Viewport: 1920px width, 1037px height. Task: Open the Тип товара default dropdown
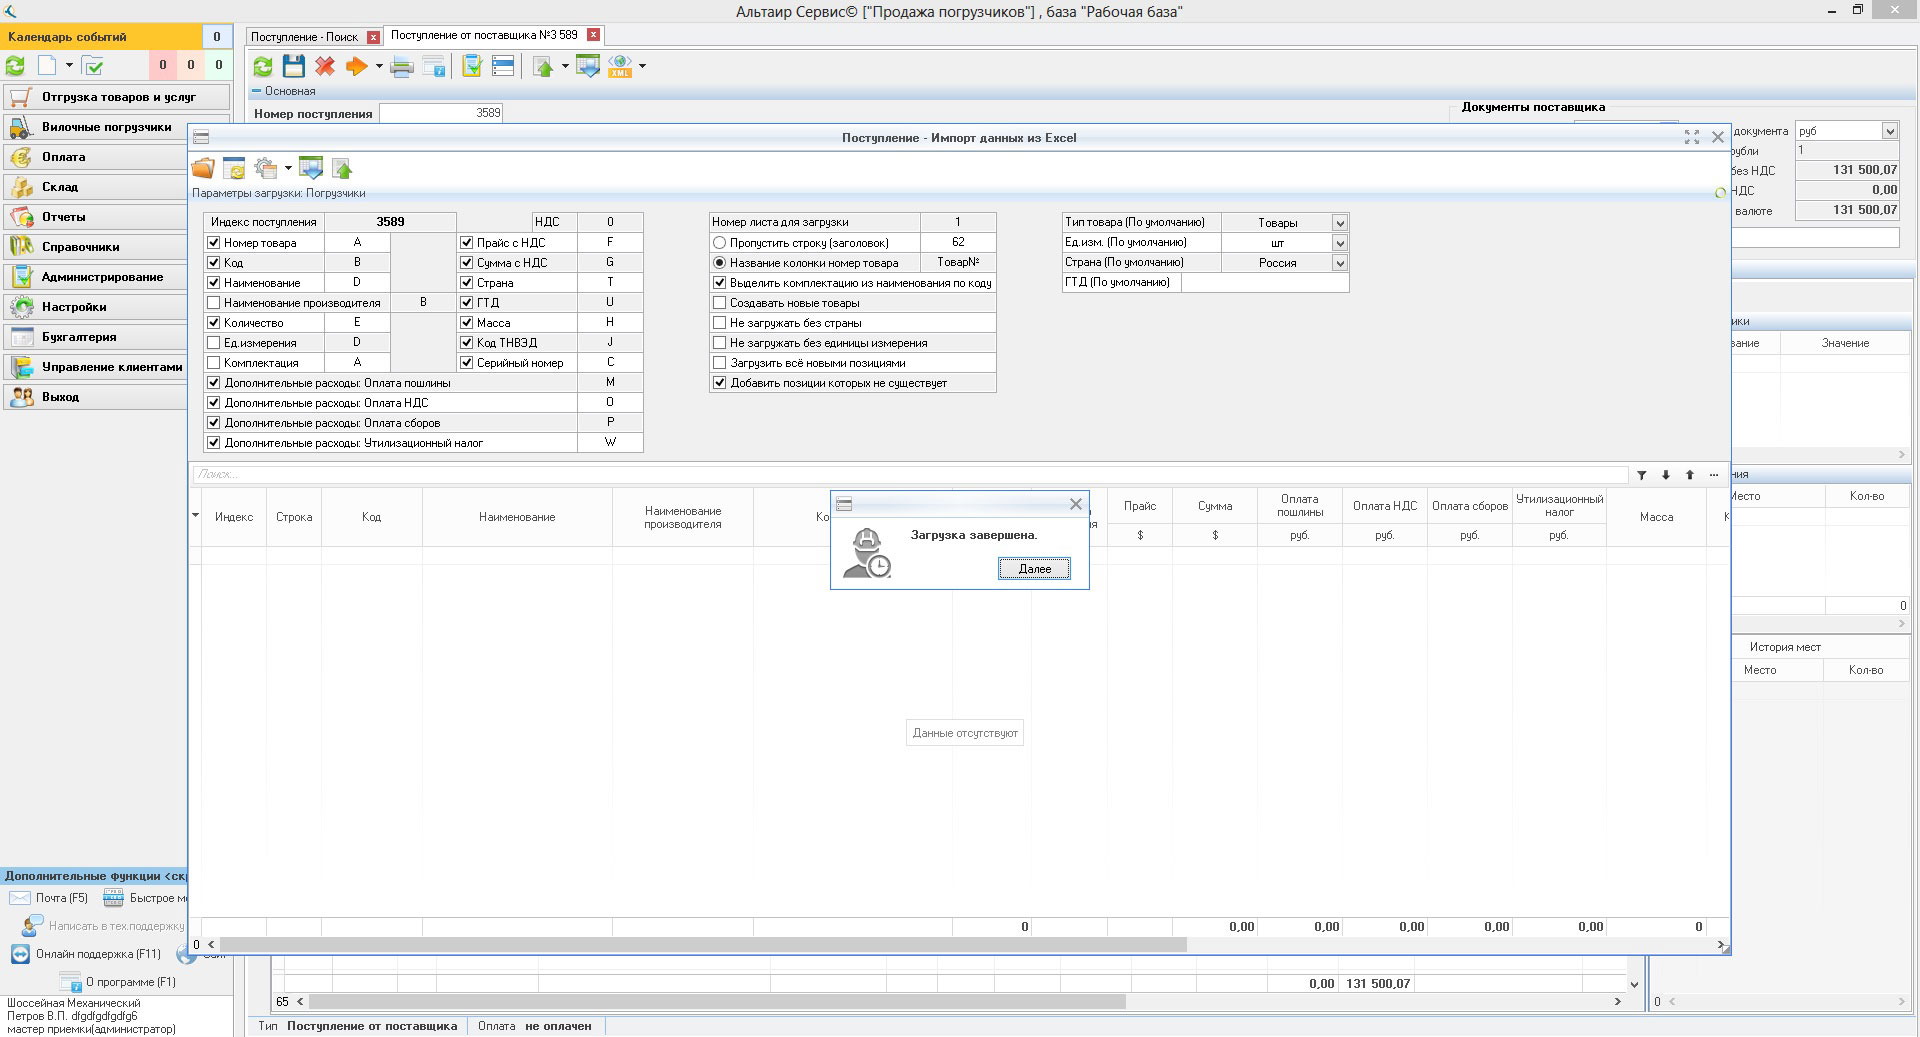(x=1340, y=222)
